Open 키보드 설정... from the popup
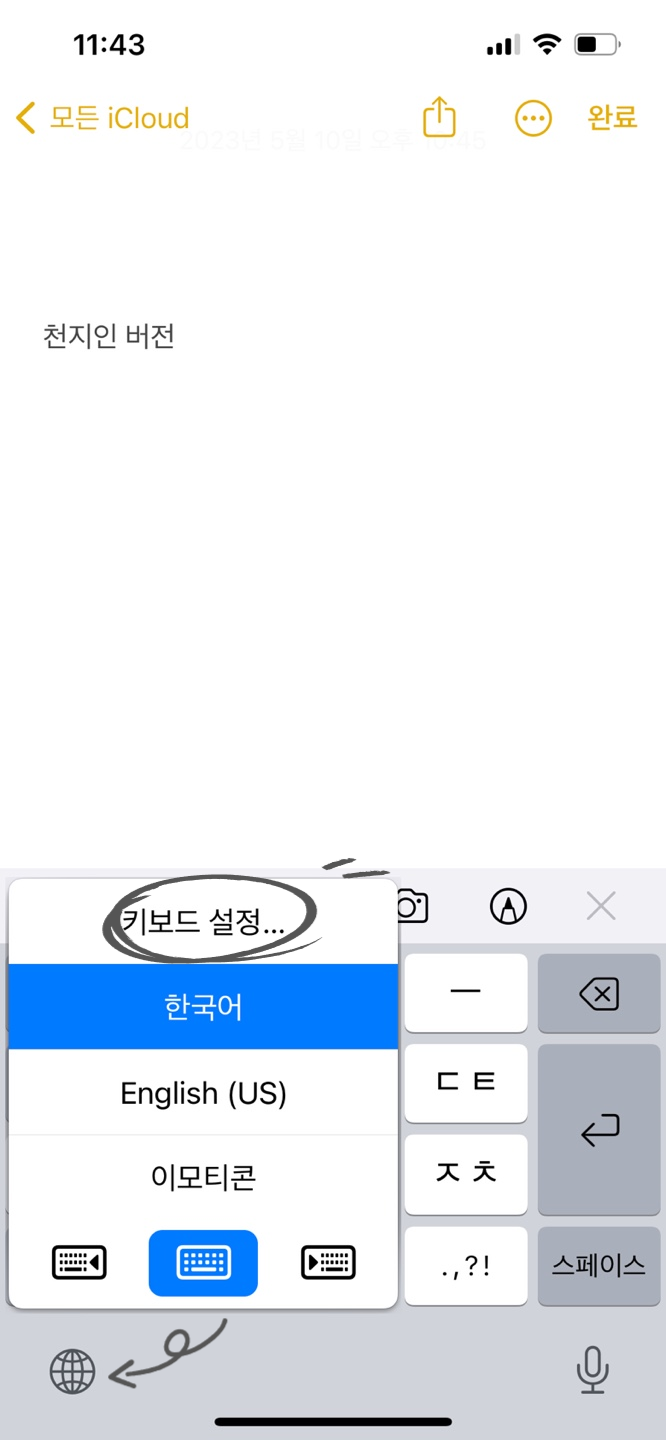This screenshot has width=666, height=1440. pyautogui.click(x=203, y=921)
